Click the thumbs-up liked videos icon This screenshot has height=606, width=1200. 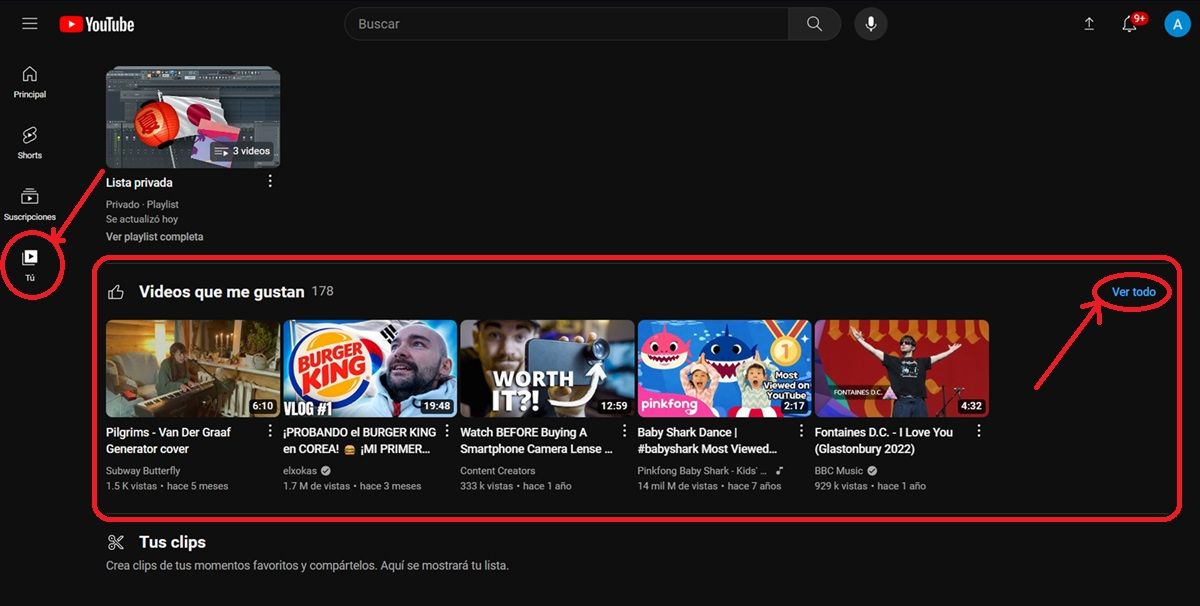point(116,292)
